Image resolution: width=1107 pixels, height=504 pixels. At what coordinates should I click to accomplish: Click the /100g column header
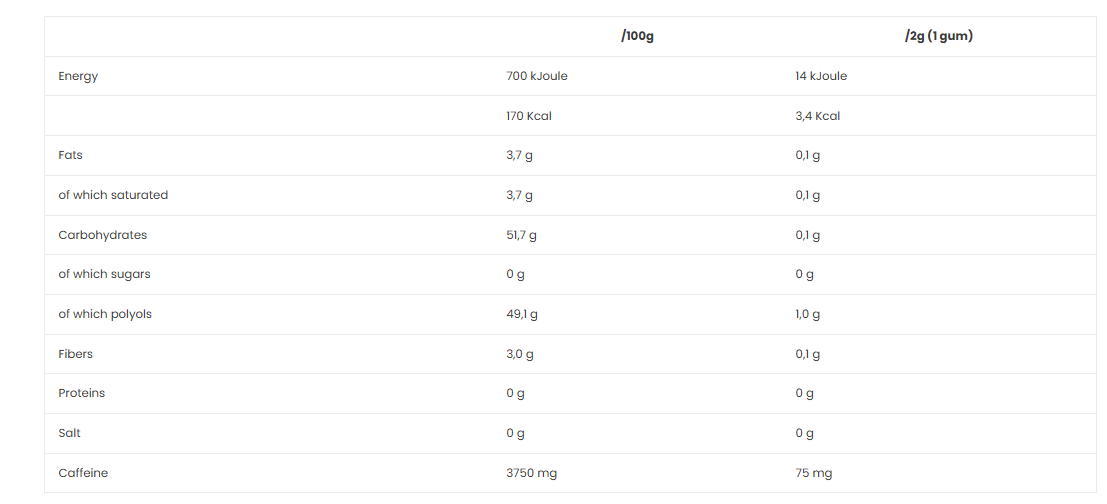point(637,36)
